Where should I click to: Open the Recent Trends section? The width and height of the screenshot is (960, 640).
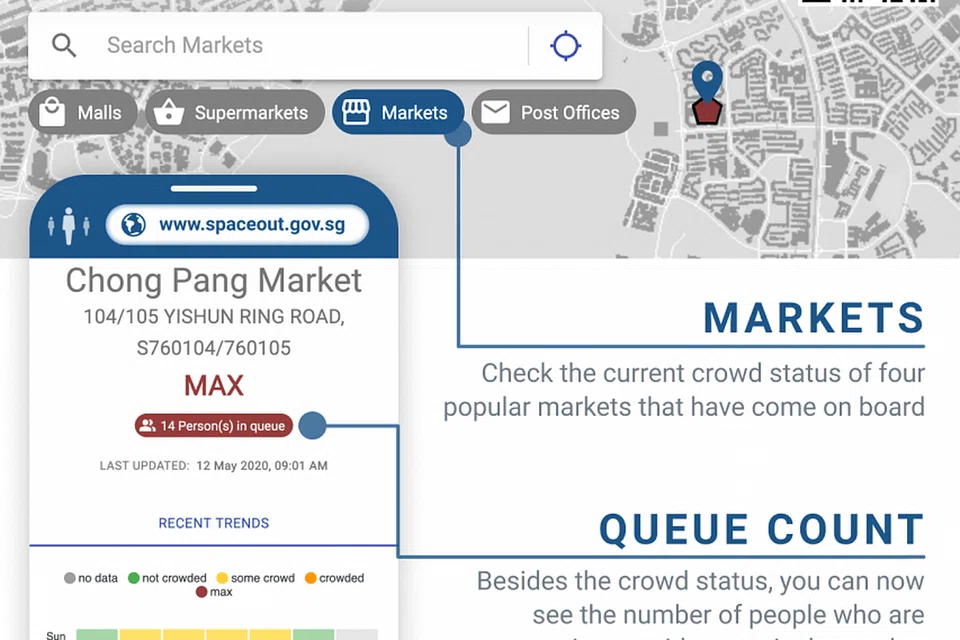click(214, 523)
